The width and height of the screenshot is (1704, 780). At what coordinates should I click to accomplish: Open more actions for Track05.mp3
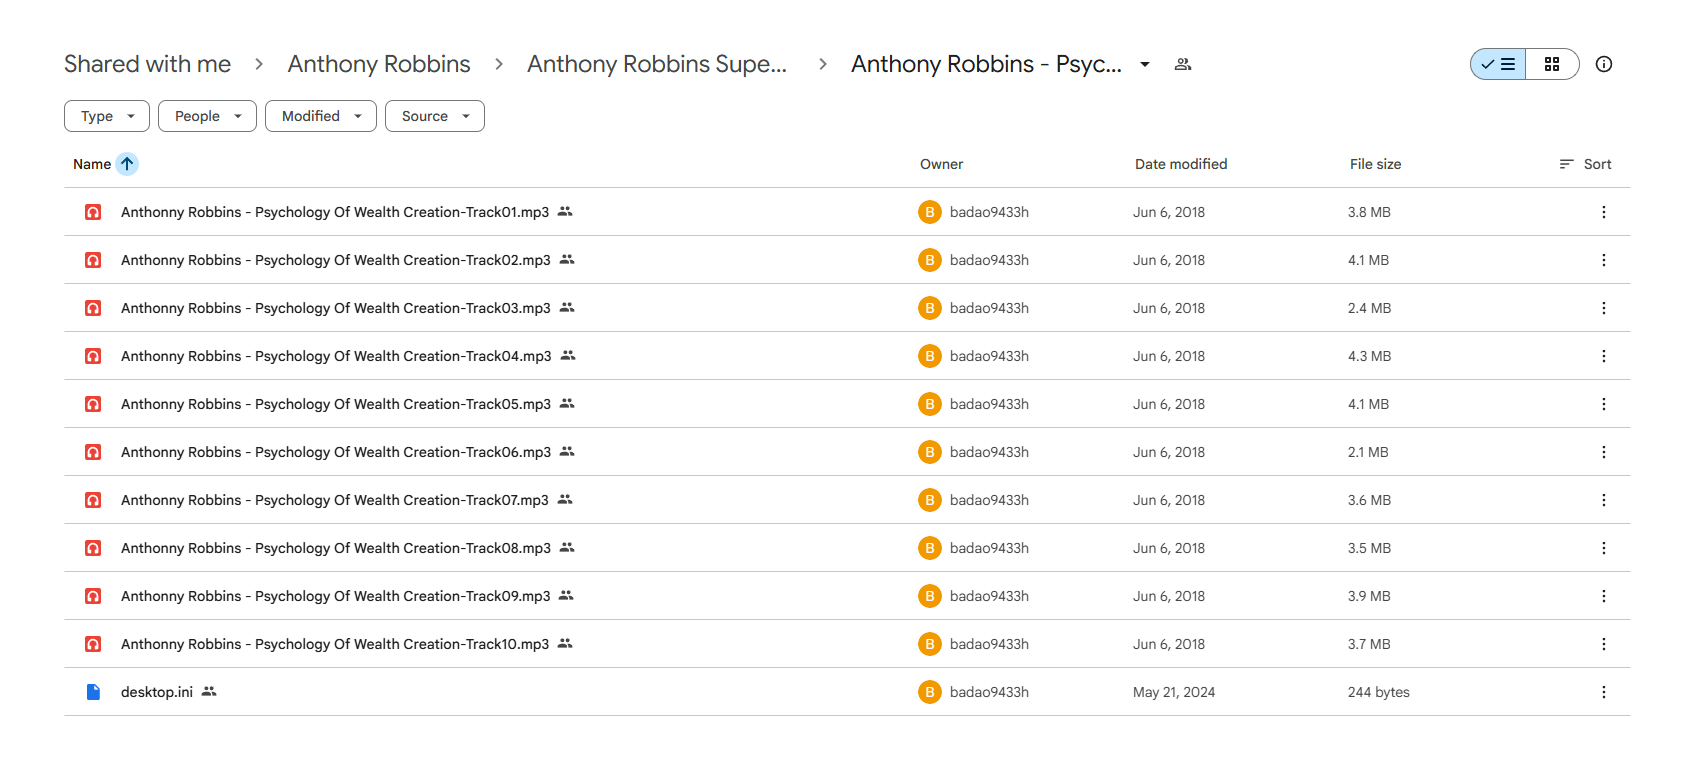[x=1604, y=404]
